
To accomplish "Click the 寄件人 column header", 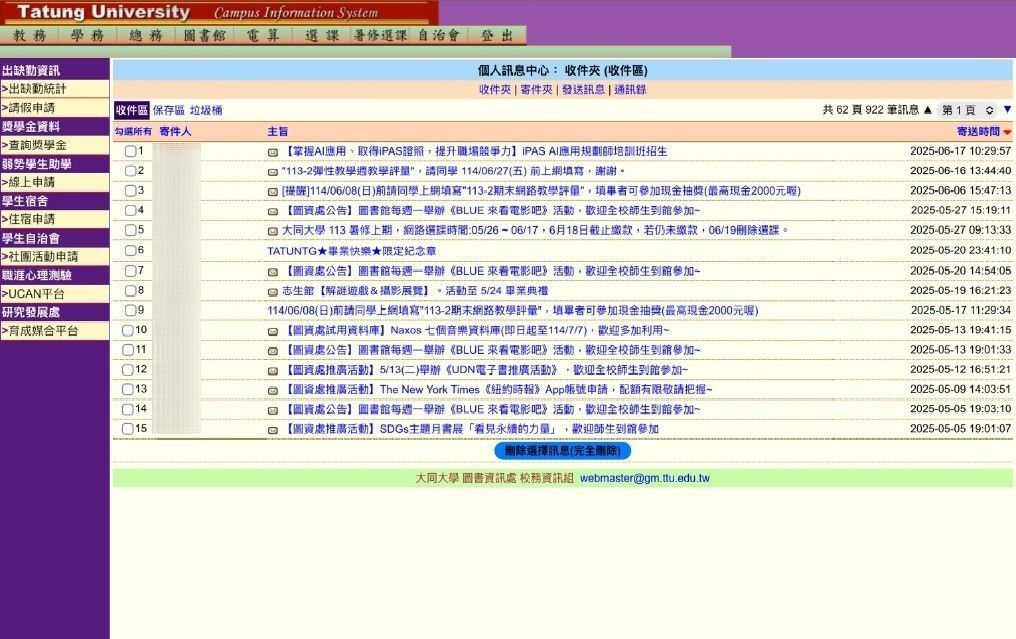I will click(175, 132).
